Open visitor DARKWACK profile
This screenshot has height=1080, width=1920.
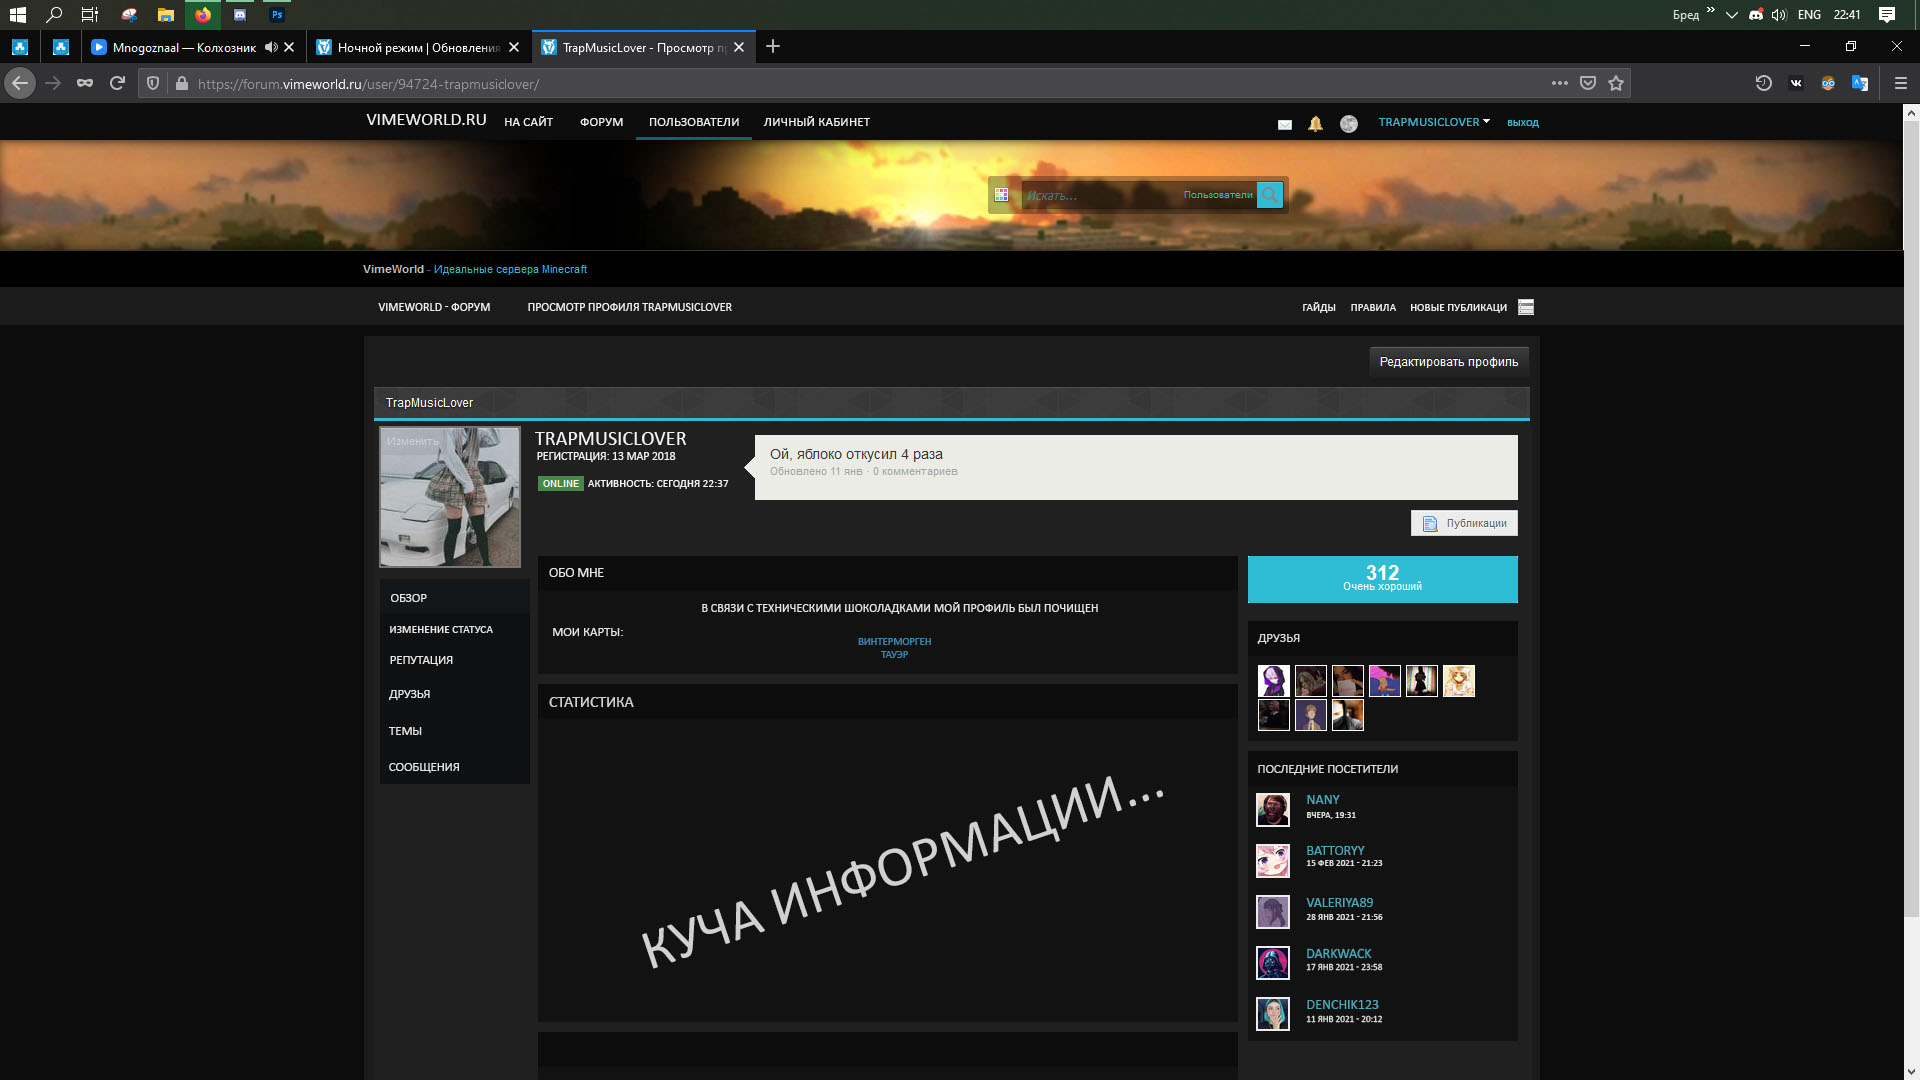point(1338,954)
